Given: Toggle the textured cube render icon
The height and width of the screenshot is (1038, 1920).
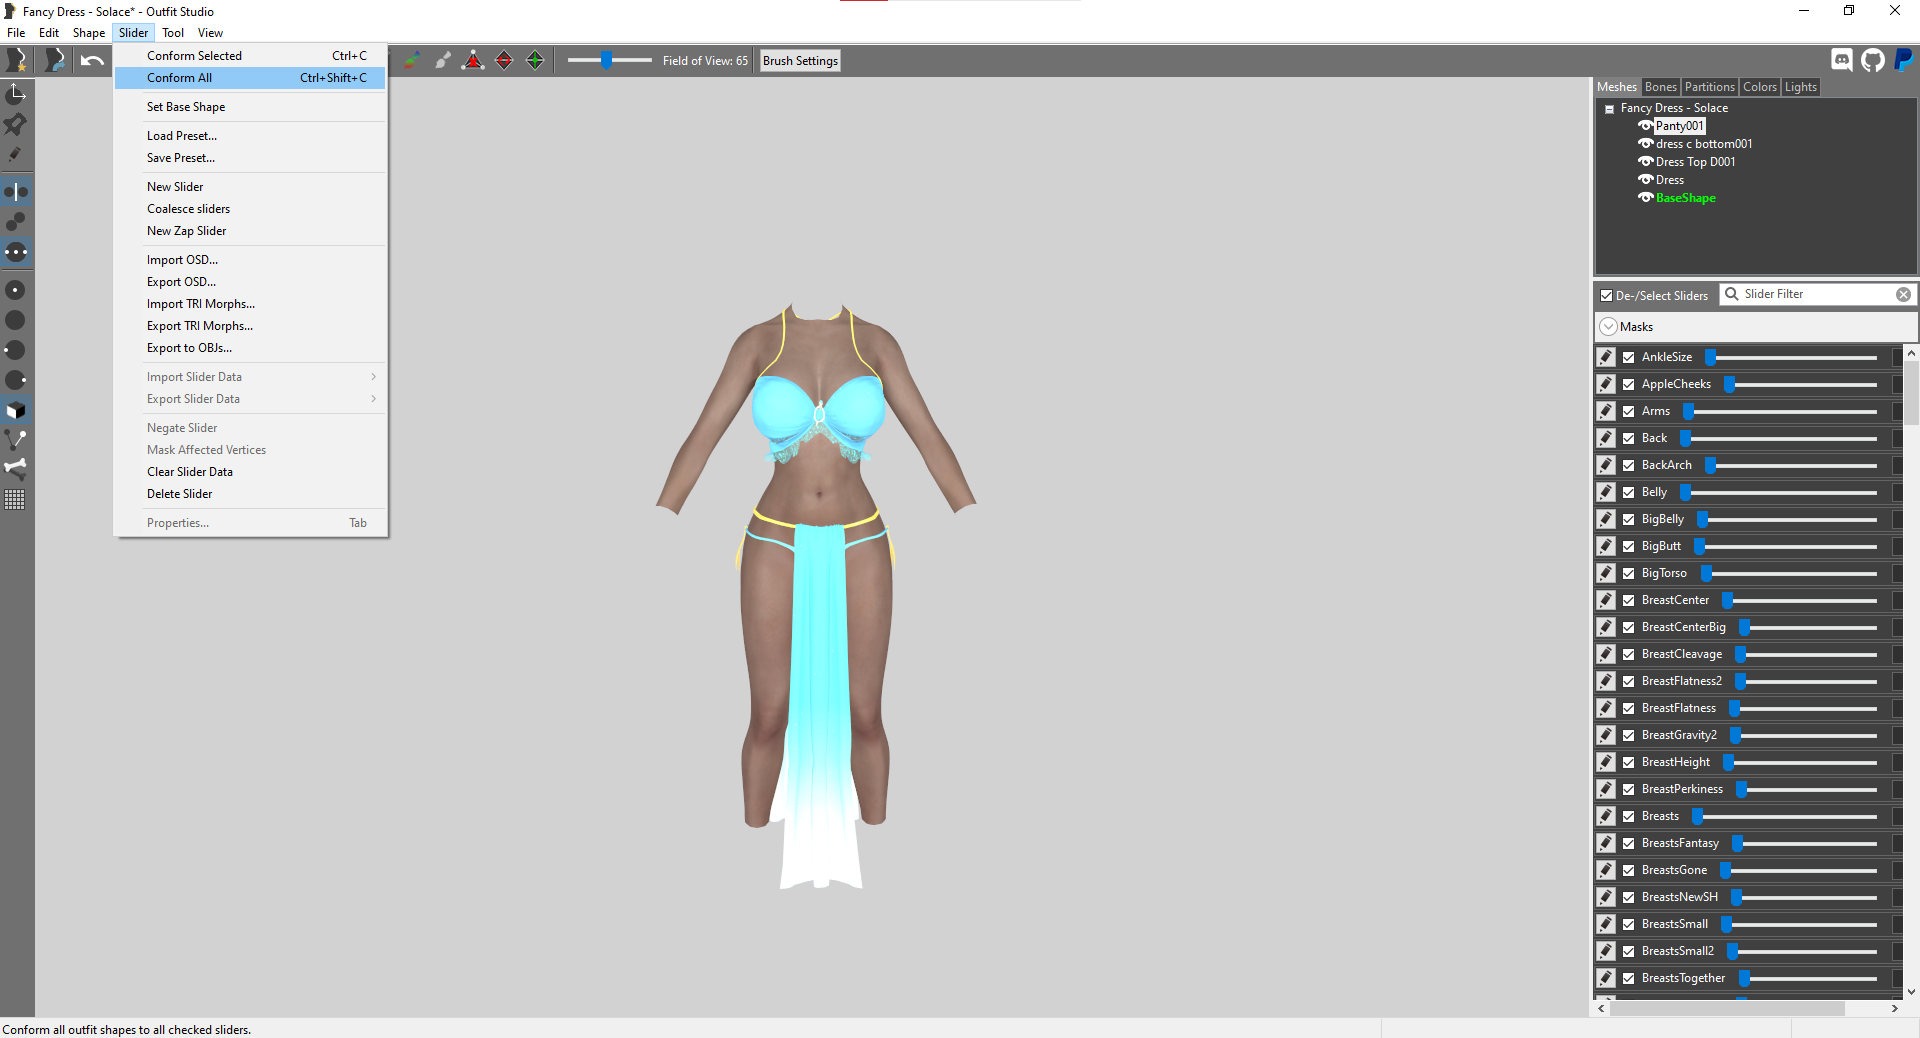Looking at the screenshot, I should pyautogui.click(x=16, y=410).
